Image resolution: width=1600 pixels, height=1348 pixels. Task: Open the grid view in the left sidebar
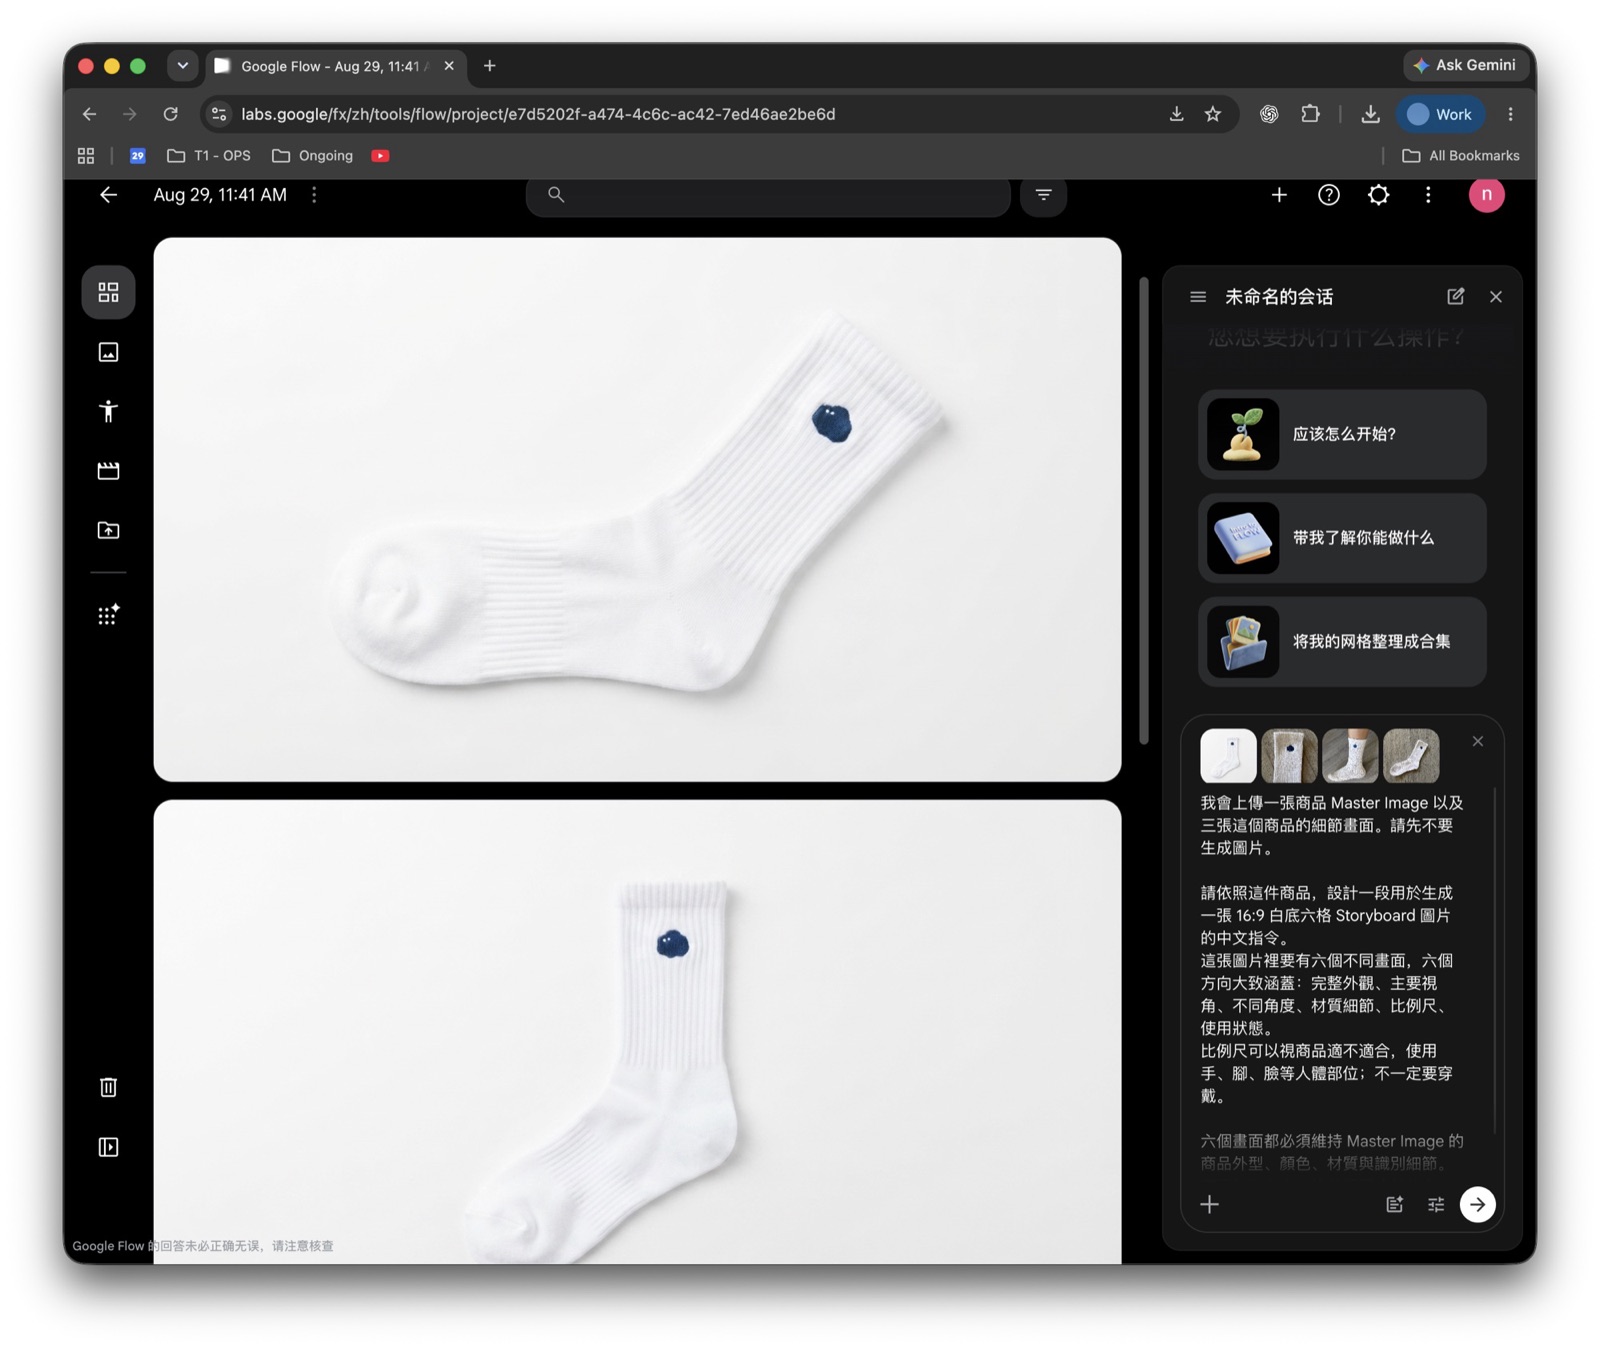click(x=108, y=292)
